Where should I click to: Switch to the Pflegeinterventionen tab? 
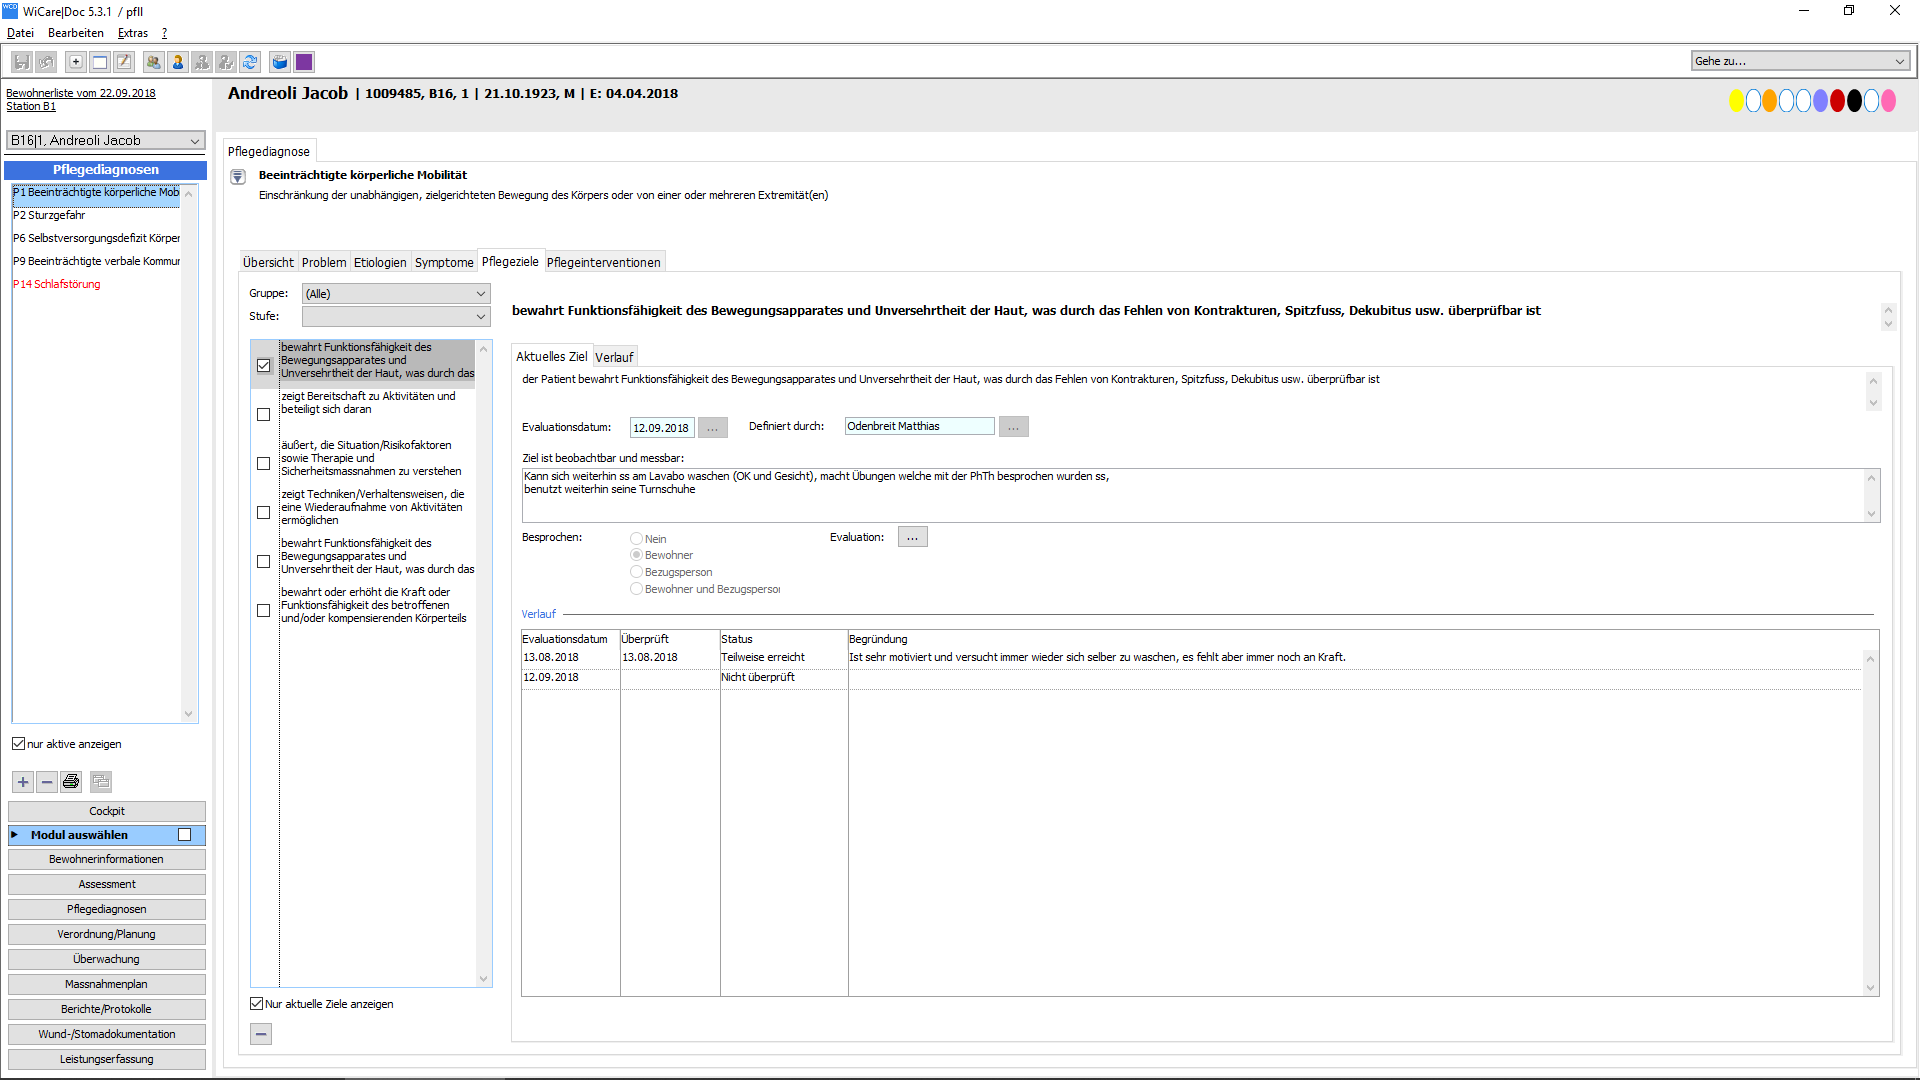603,263
